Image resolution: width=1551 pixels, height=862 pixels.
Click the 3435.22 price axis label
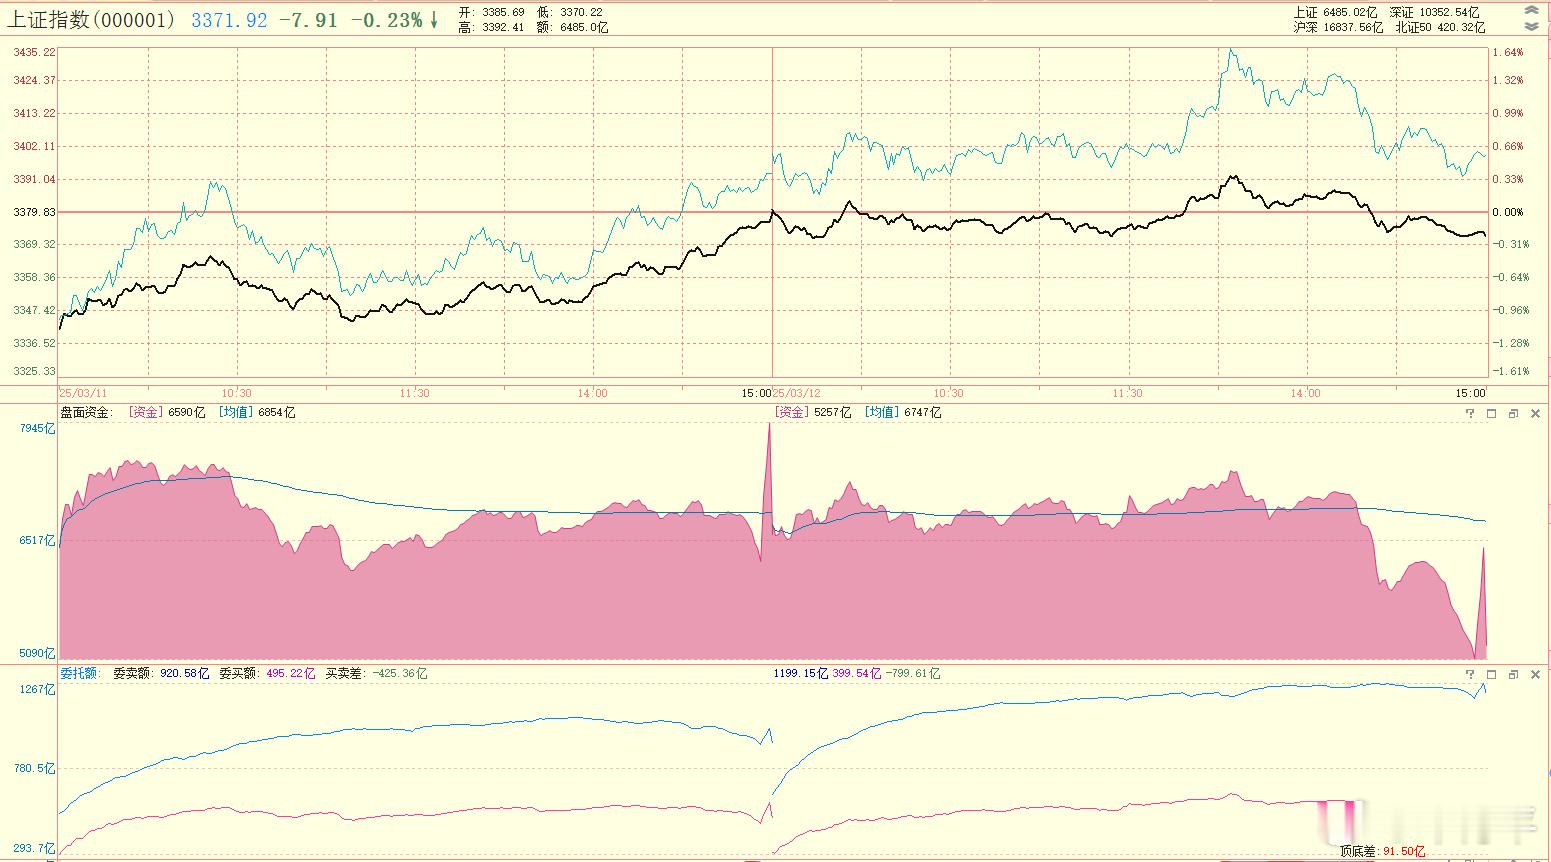pyautogui.click(x=35, y=52)
